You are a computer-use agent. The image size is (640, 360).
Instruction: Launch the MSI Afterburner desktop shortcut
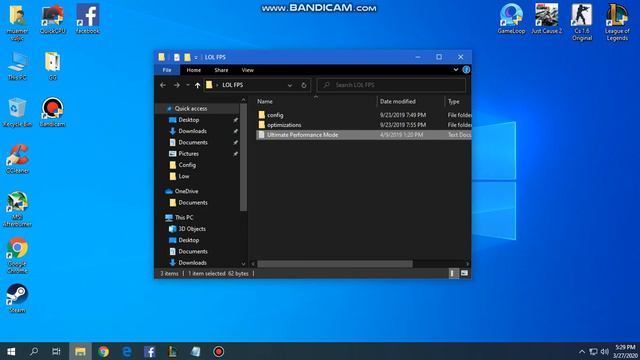pyautogui.click(x=17, y=209)
